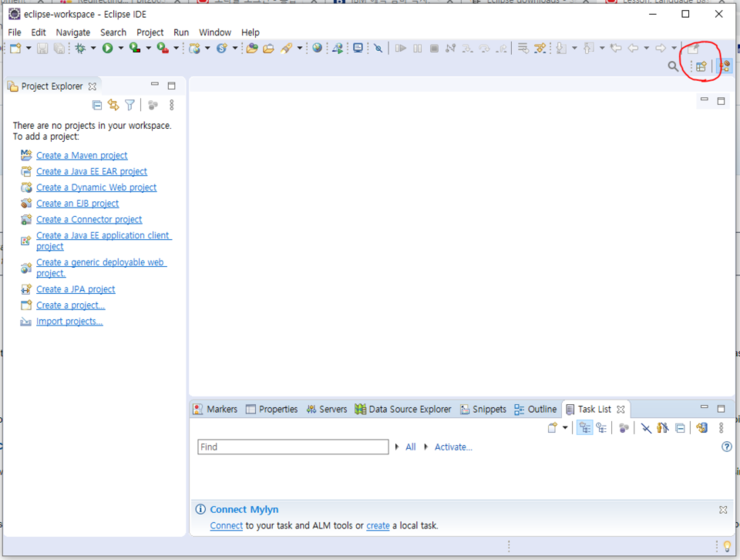Click the Open Type icon
Viewport: 740px width, 560px height.
point(252,48)
